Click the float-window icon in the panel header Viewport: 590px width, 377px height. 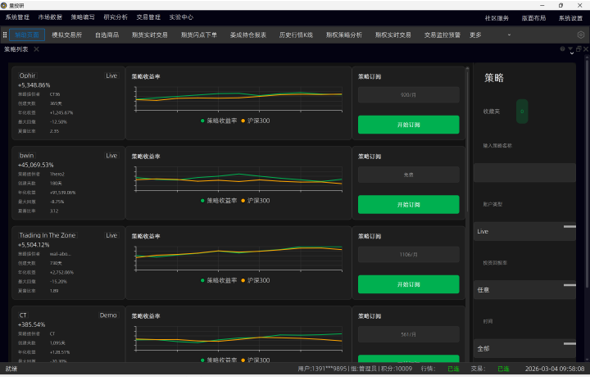(579, 49)
